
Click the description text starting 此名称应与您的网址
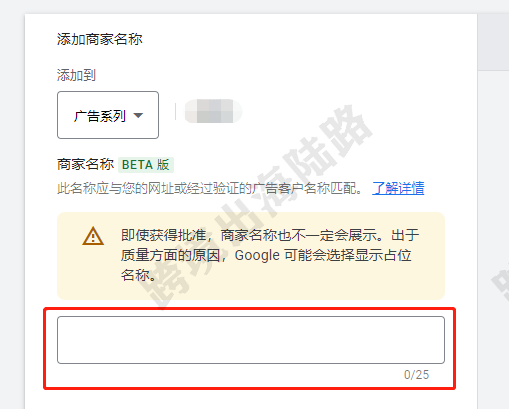(x=210, y=188)
